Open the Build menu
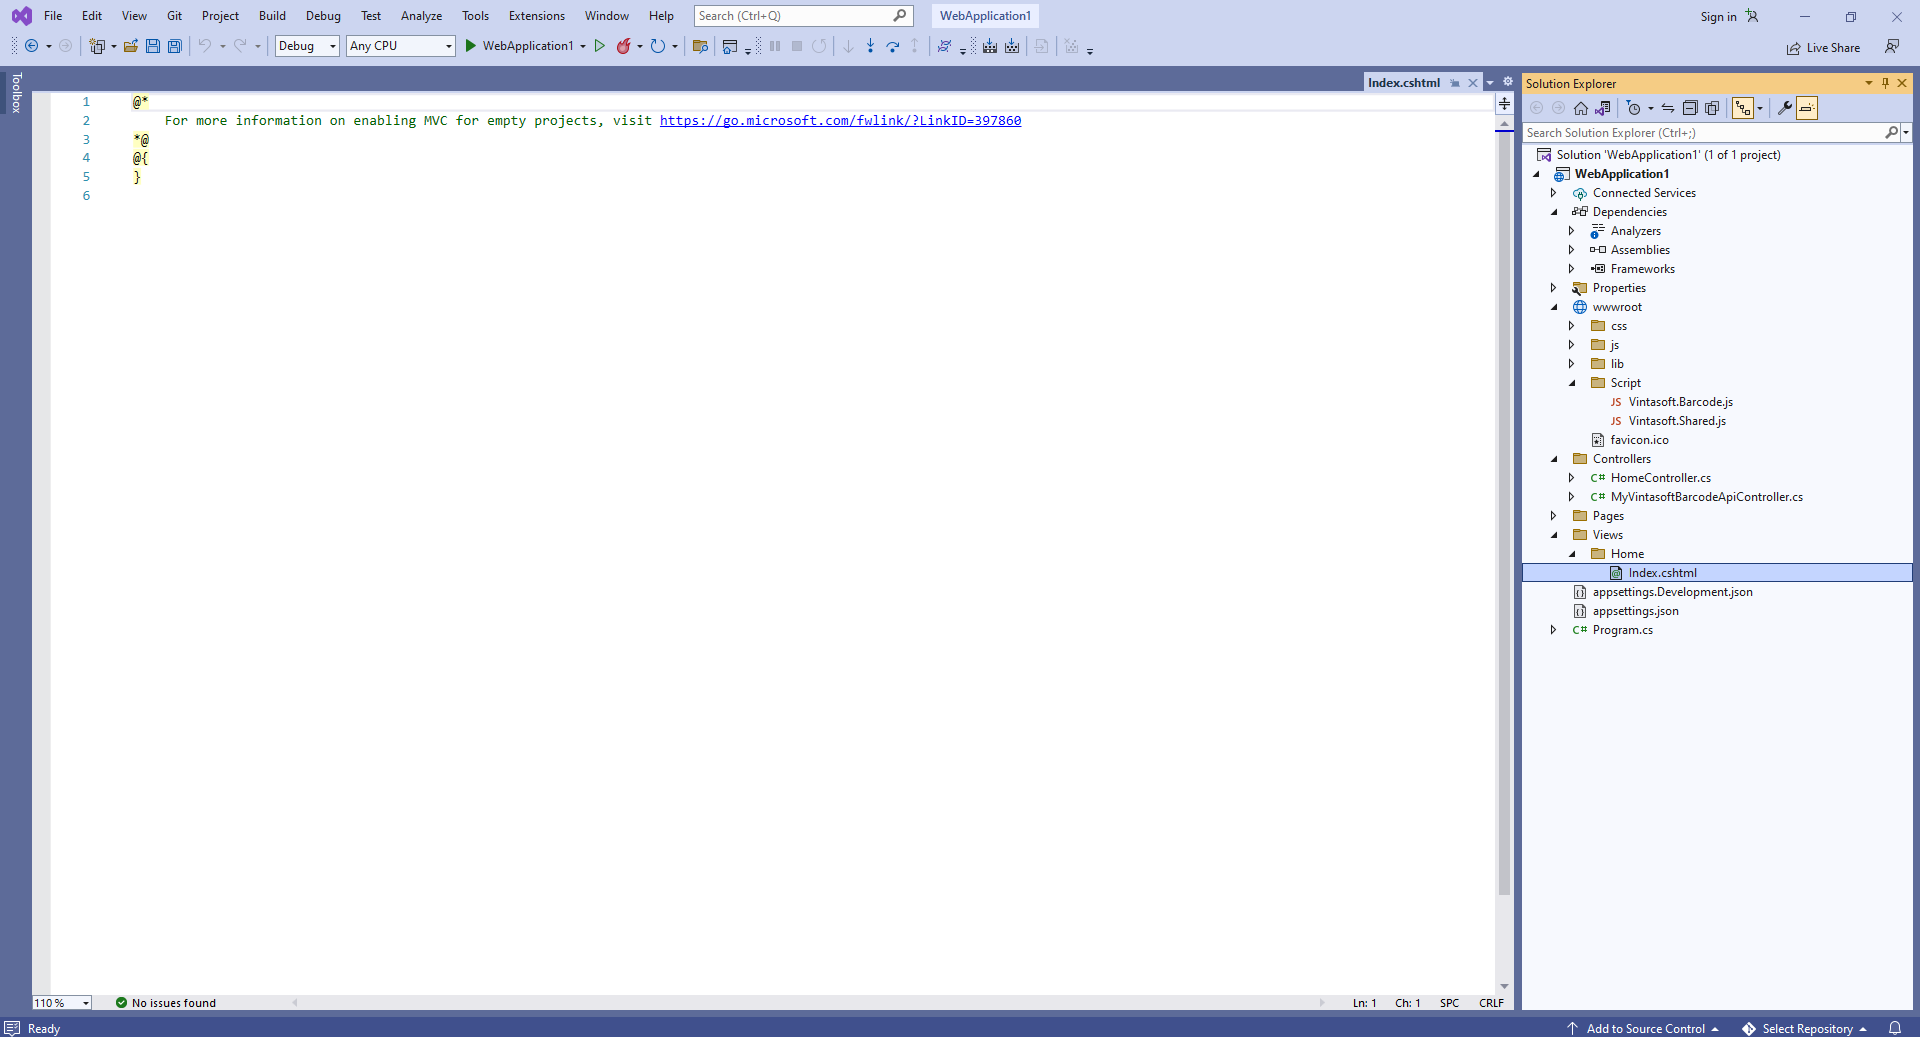 click(272, 16)
